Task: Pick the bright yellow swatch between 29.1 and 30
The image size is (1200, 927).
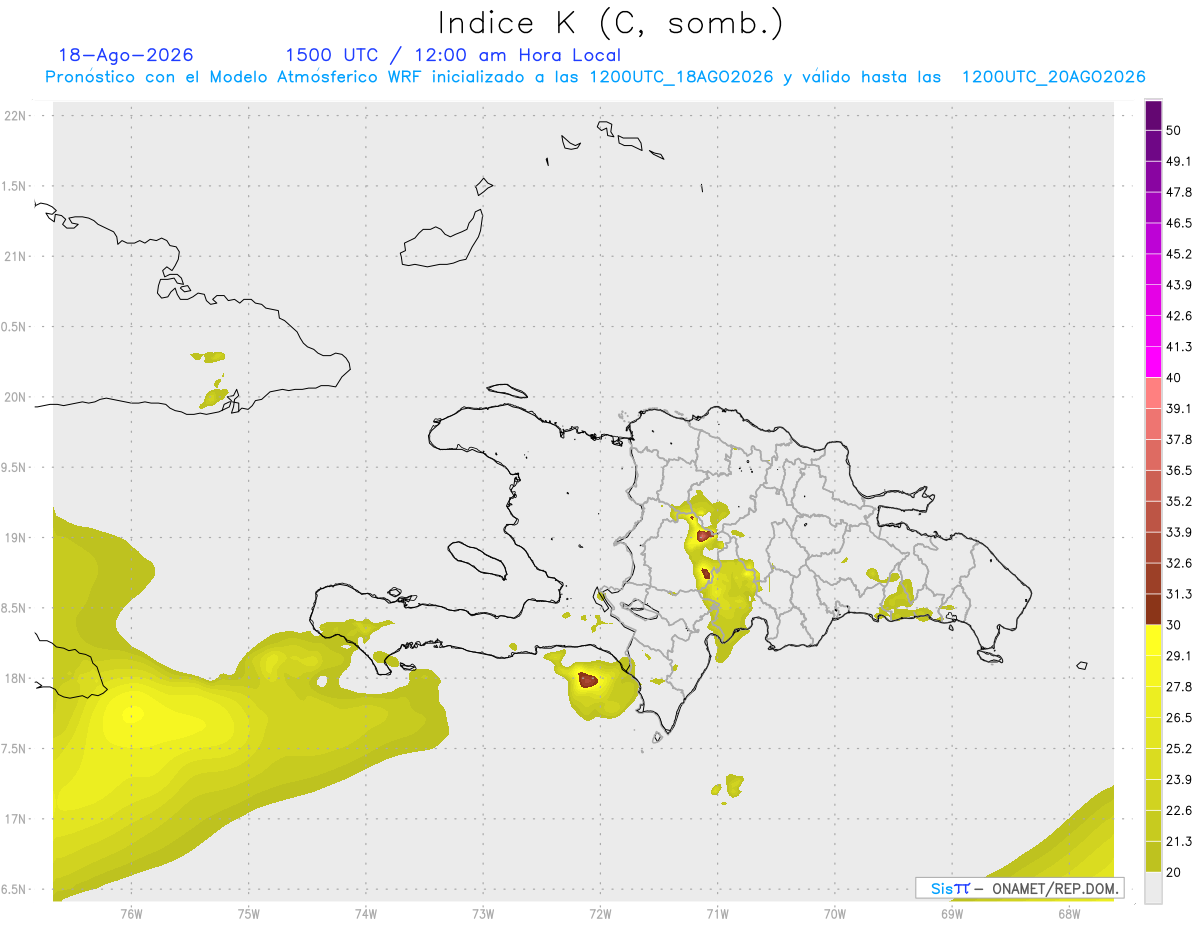Action: 1153,640
